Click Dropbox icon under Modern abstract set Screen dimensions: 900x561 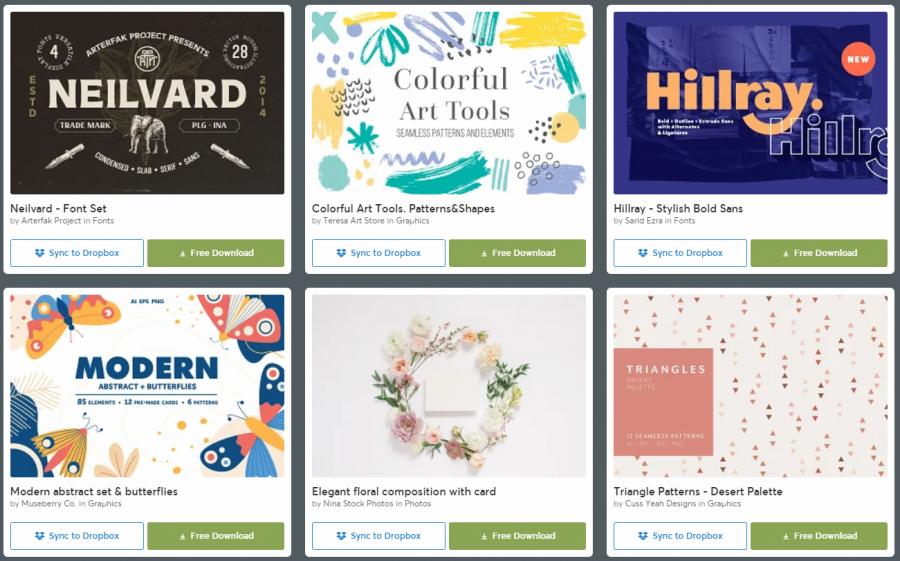[x=40, y=536]
